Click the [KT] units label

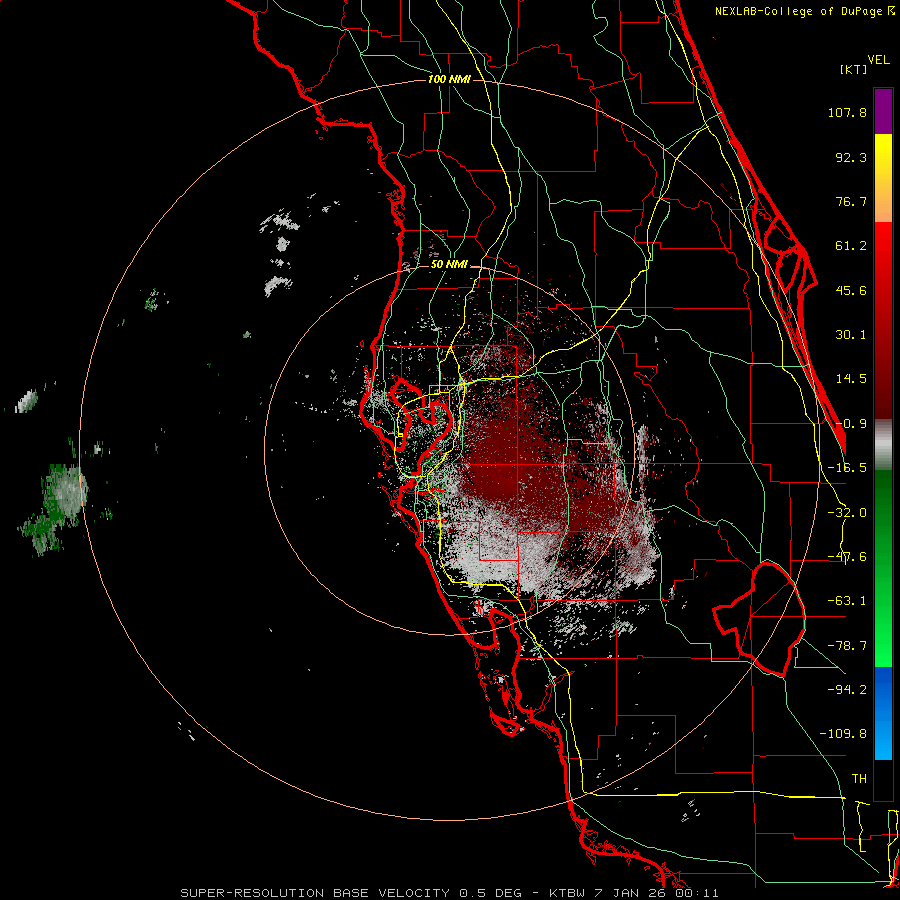(x=854, y=69)
